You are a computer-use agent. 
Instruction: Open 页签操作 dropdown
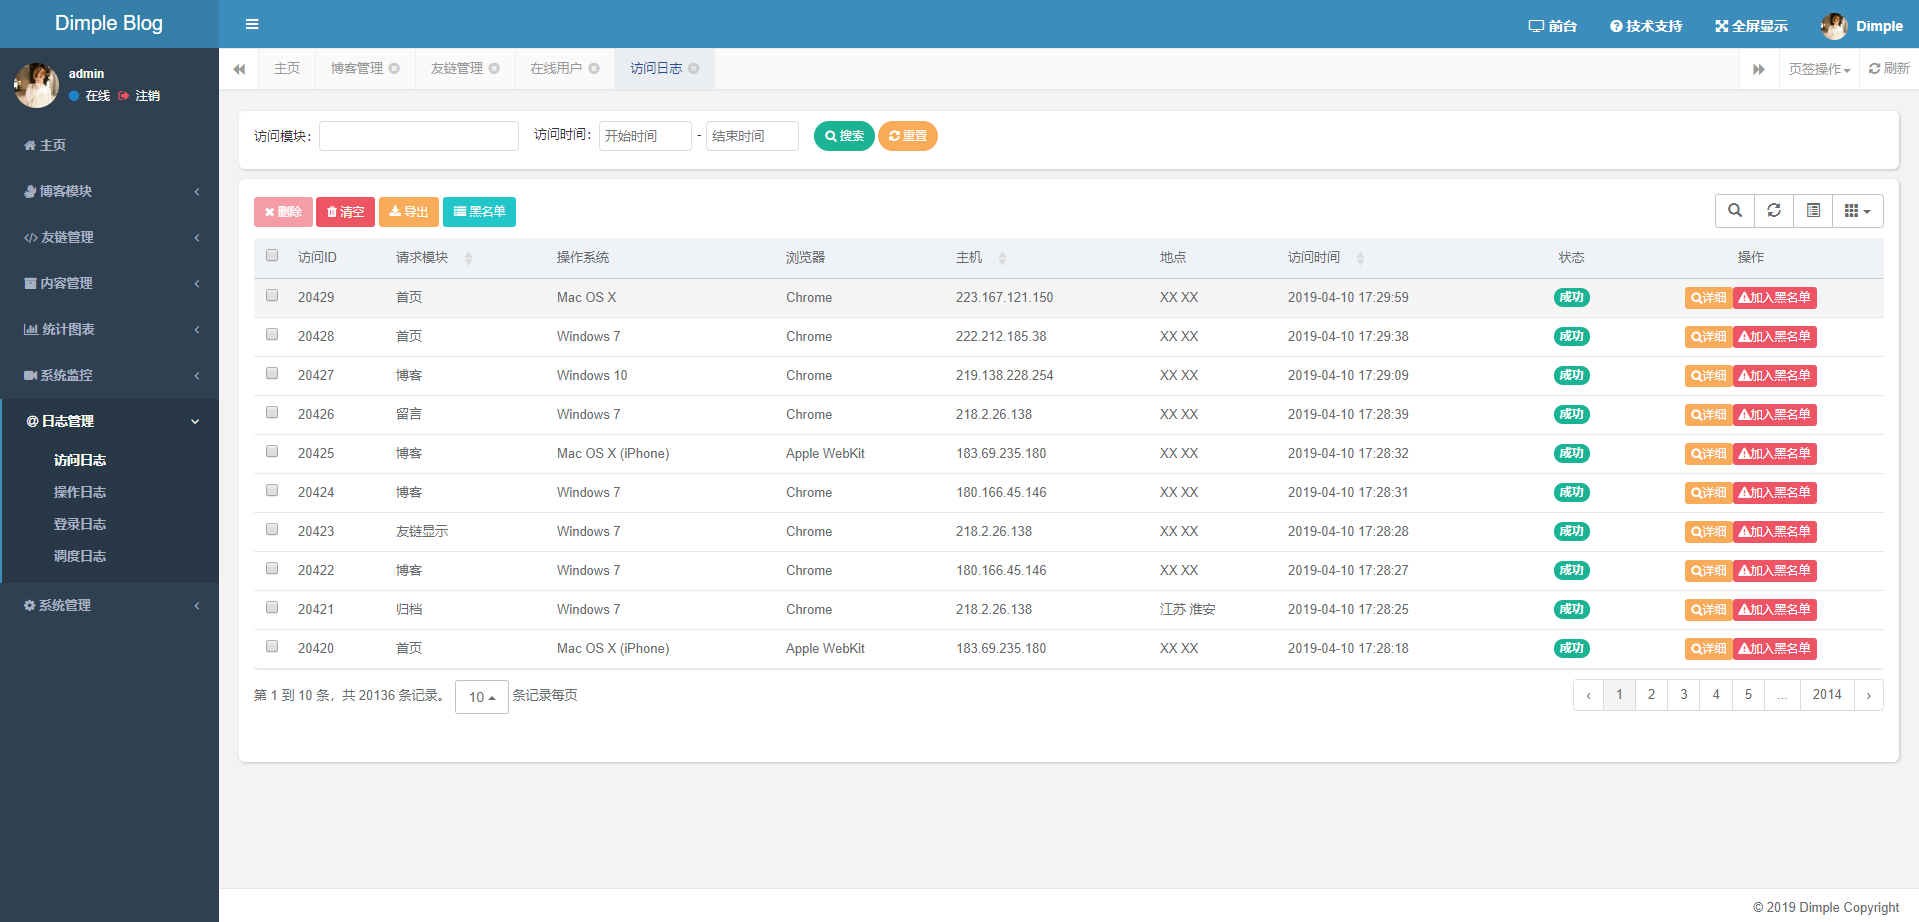point(1819,69)
